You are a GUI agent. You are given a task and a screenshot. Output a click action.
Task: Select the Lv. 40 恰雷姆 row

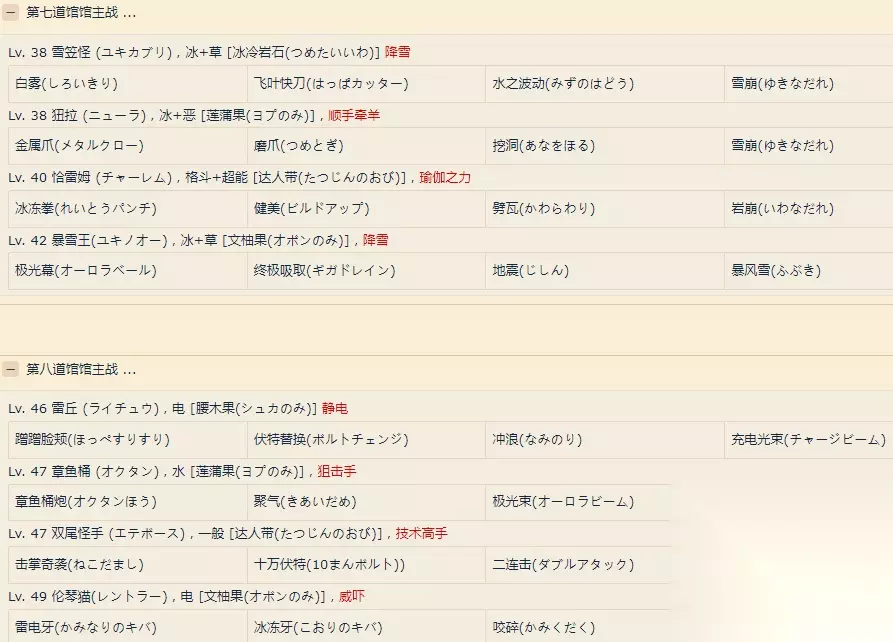(x=240, y=177)
